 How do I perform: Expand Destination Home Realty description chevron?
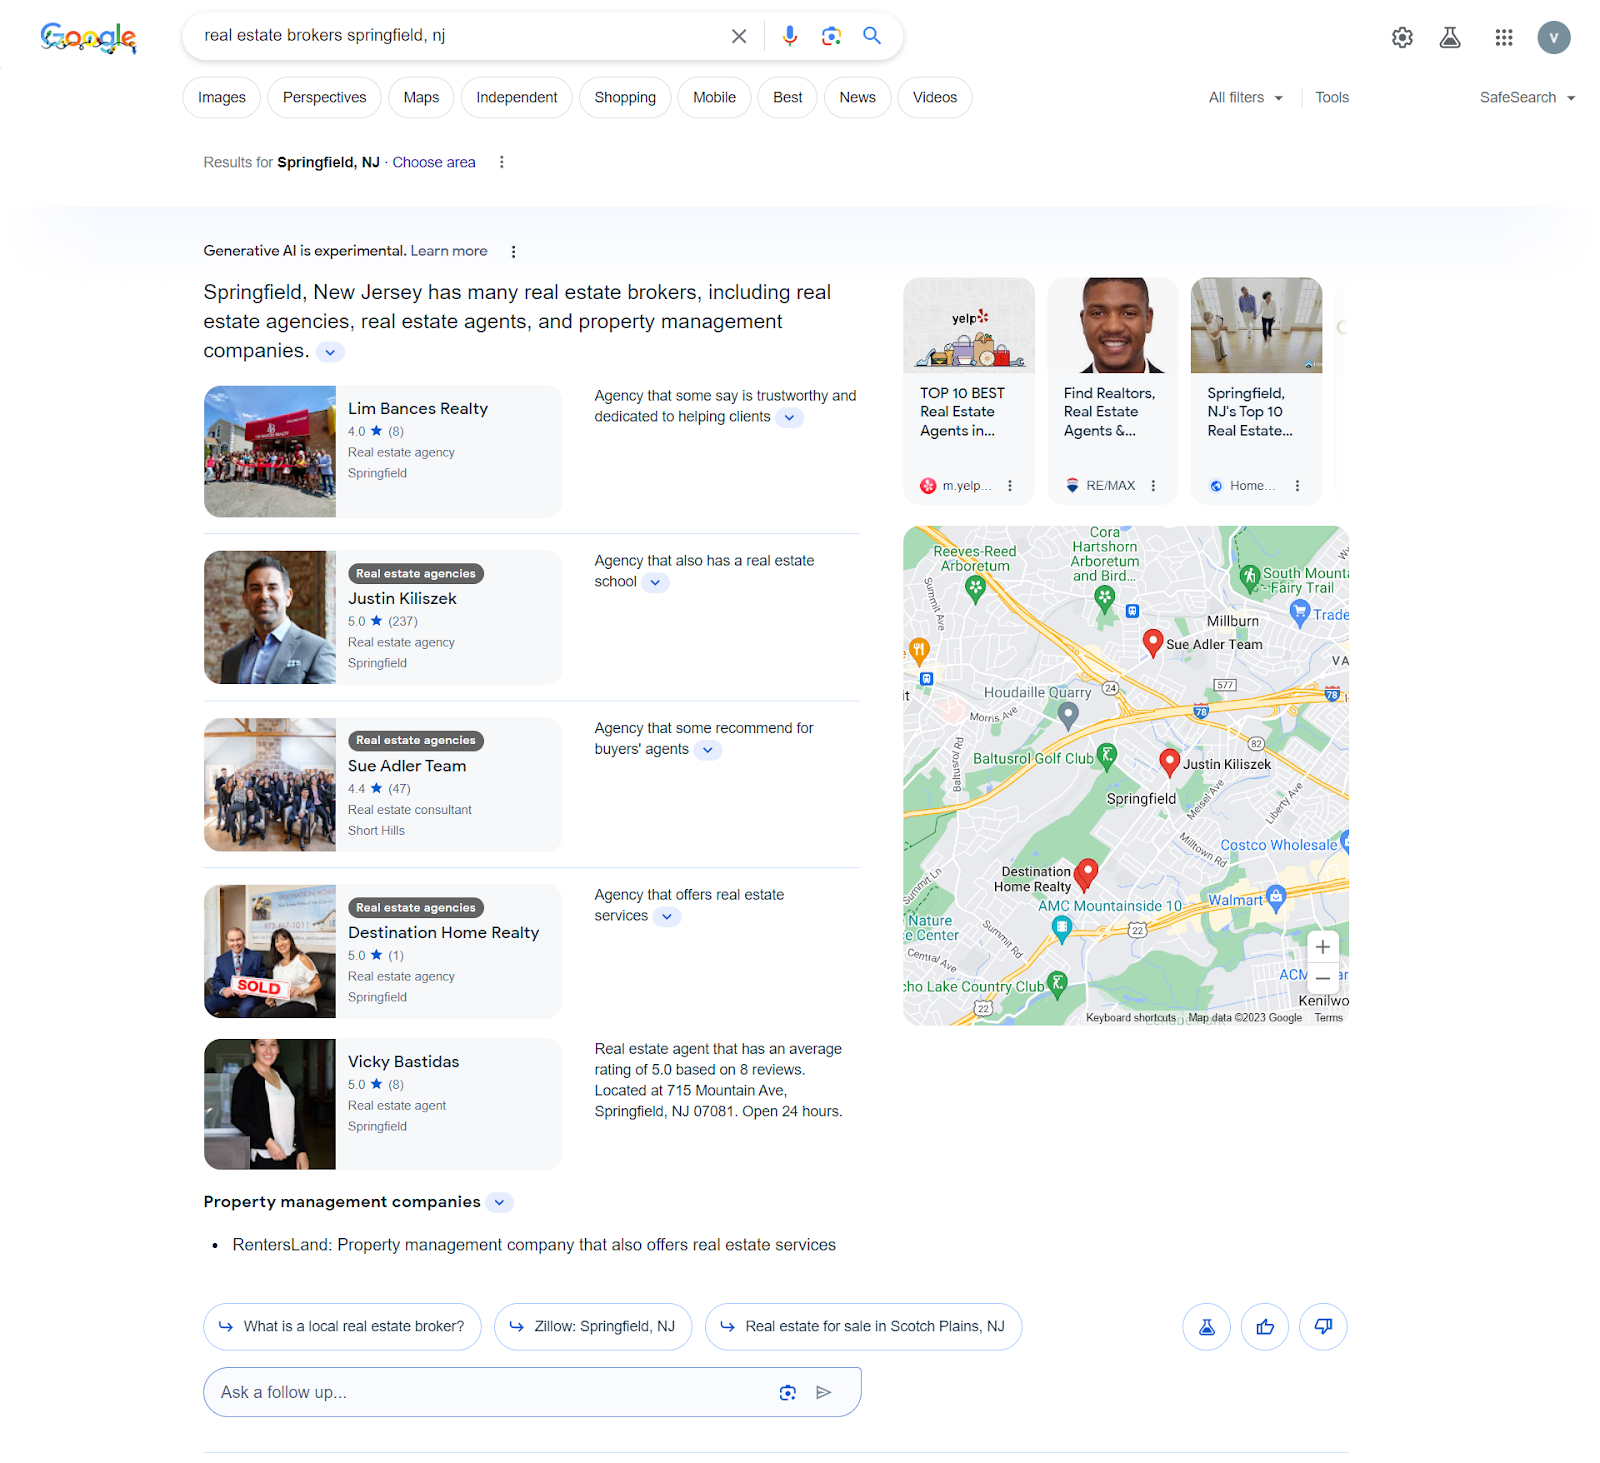click(667, 917)
